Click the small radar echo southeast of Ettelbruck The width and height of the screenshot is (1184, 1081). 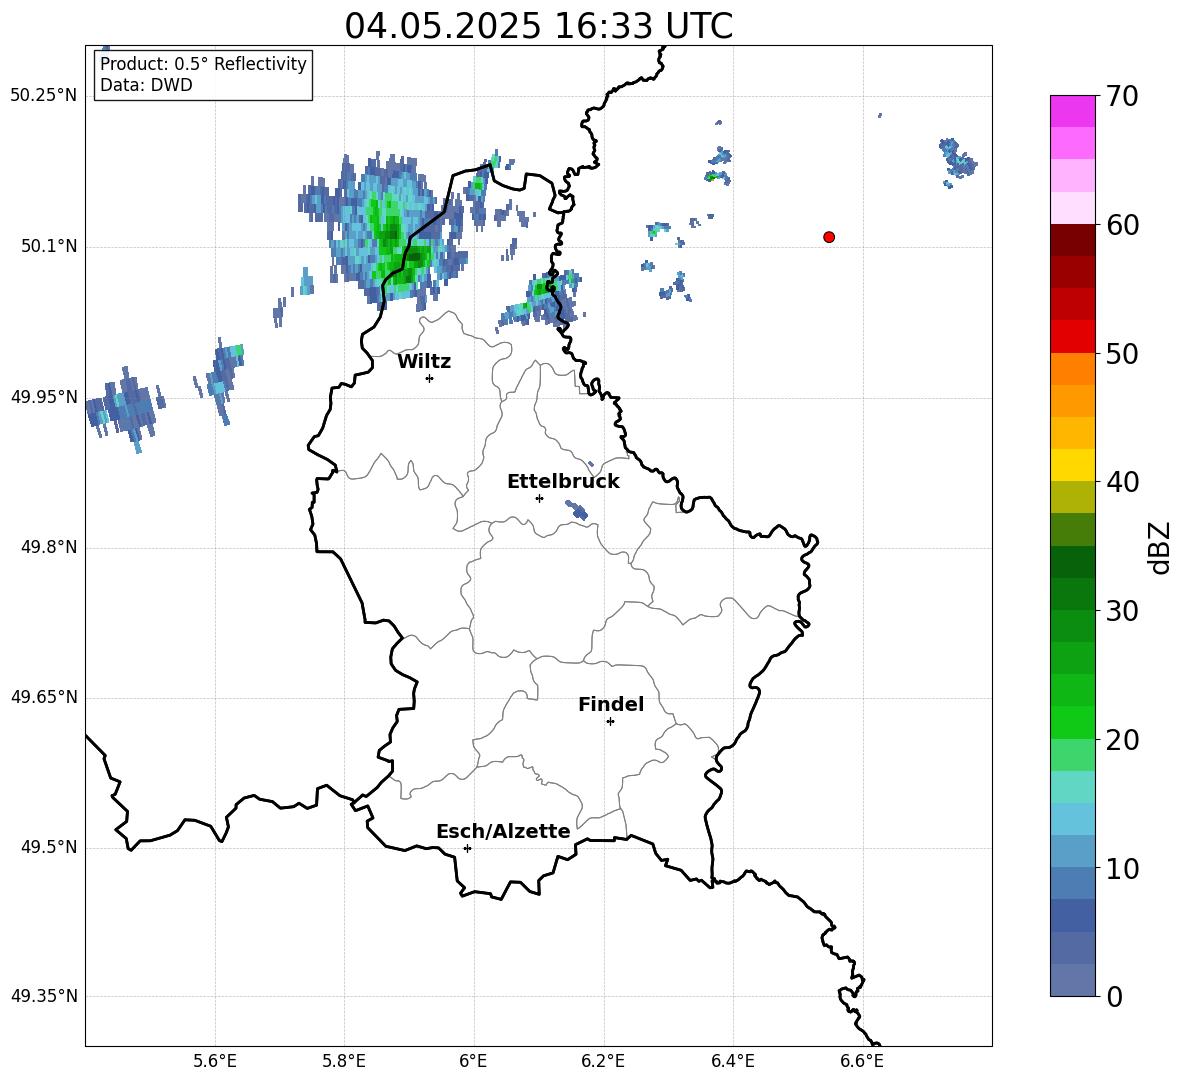576,510
